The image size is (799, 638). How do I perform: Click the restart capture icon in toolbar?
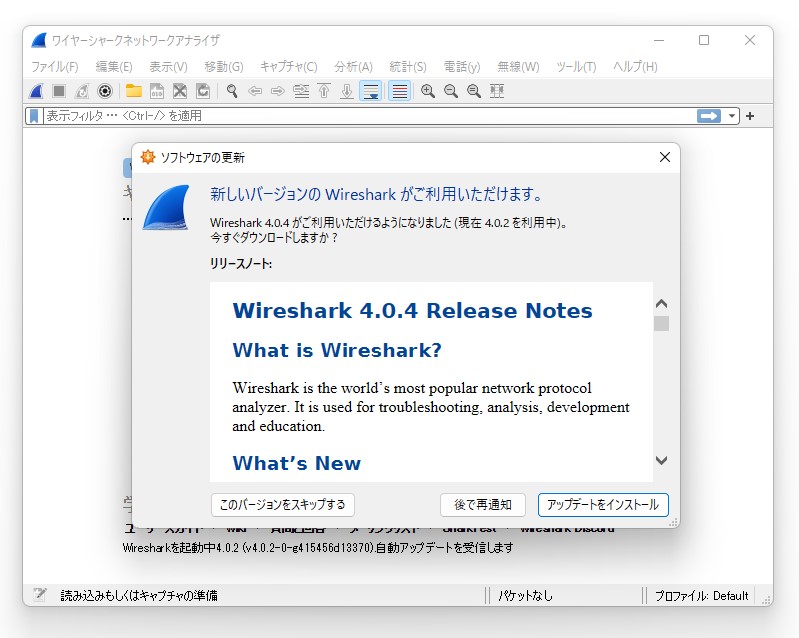click(82, 91)
